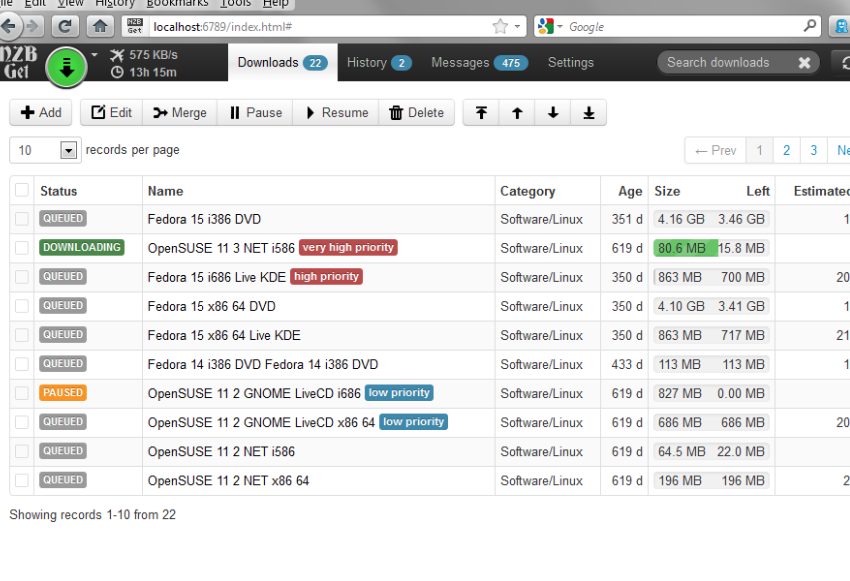Click the size bar of Fedora 15 i386 DVD
The image size is (850, 581).
click(711, 219)
